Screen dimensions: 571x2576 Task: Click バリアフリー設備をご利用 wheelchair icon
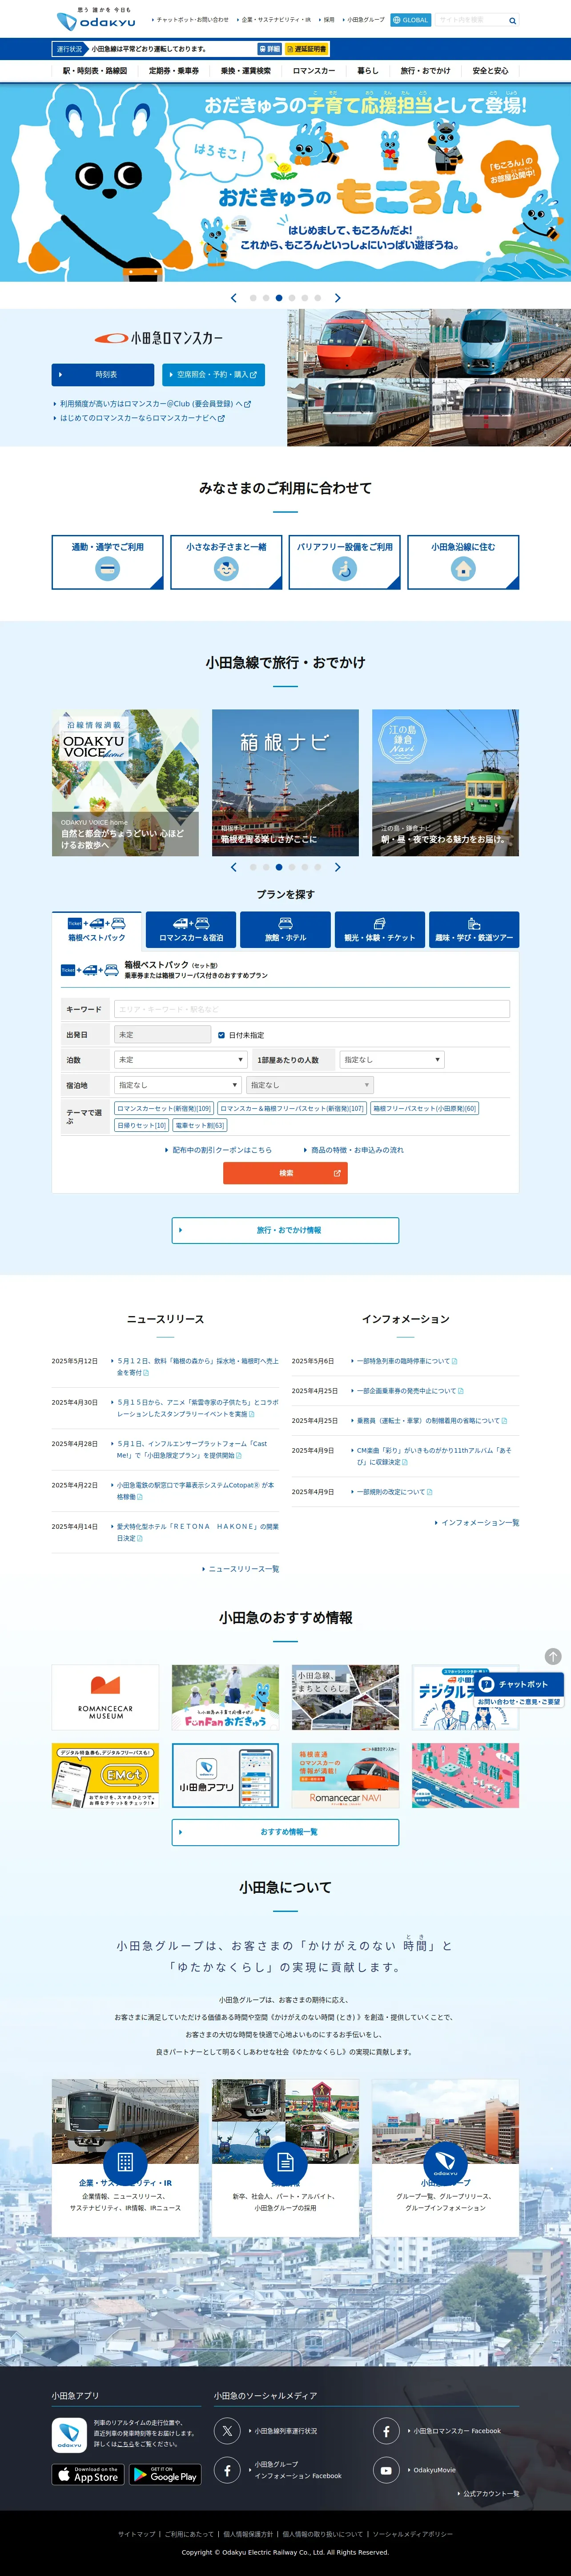tap(345, 569)
